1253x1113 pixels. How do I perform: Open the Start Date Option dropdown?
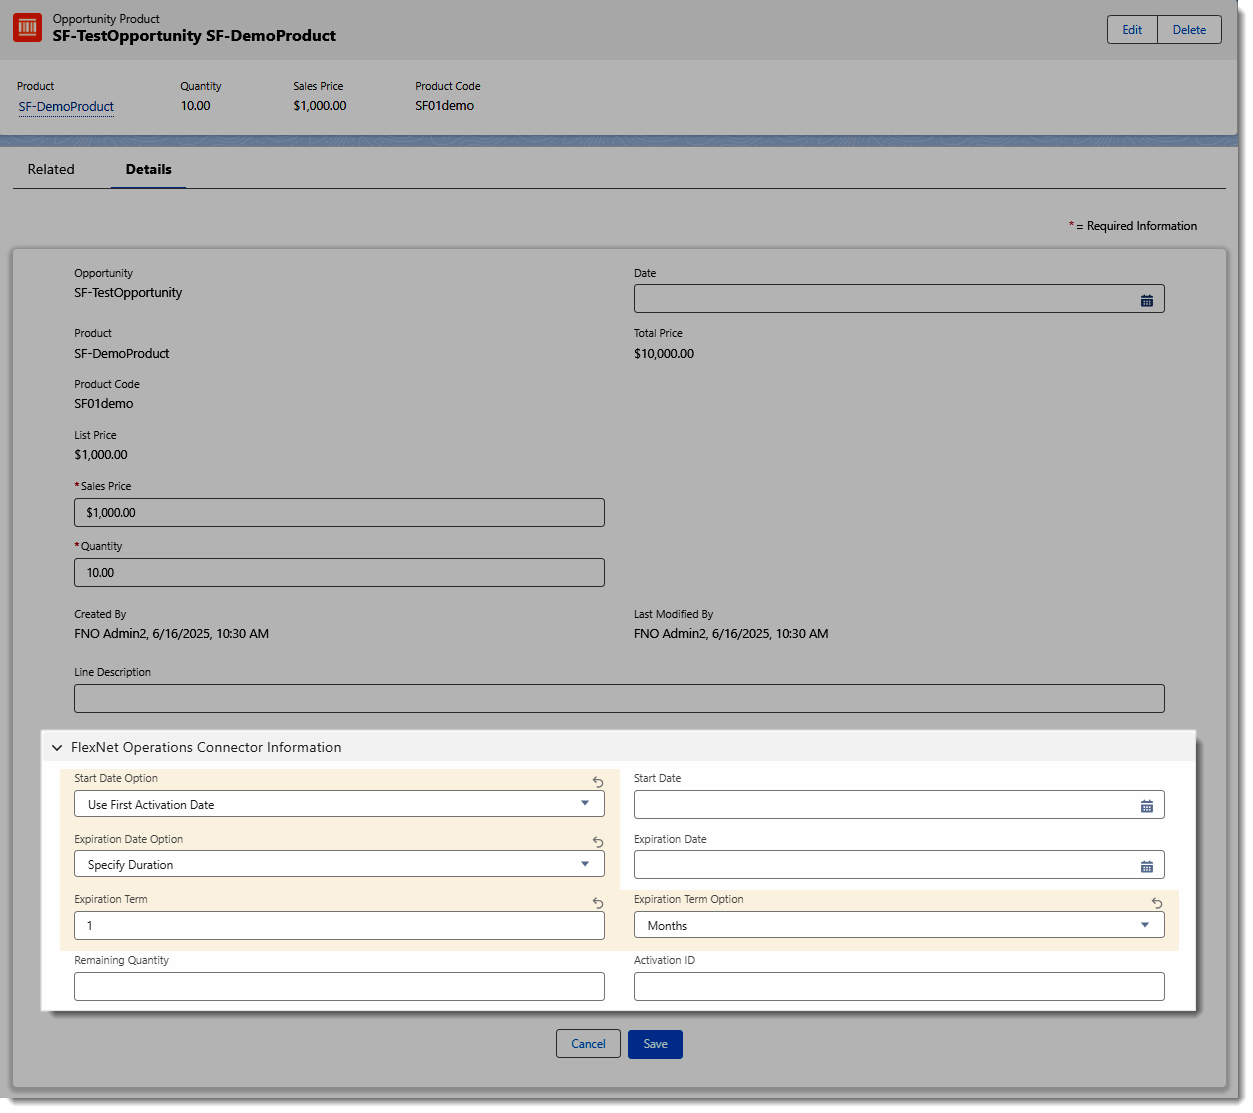pos(339,804)
